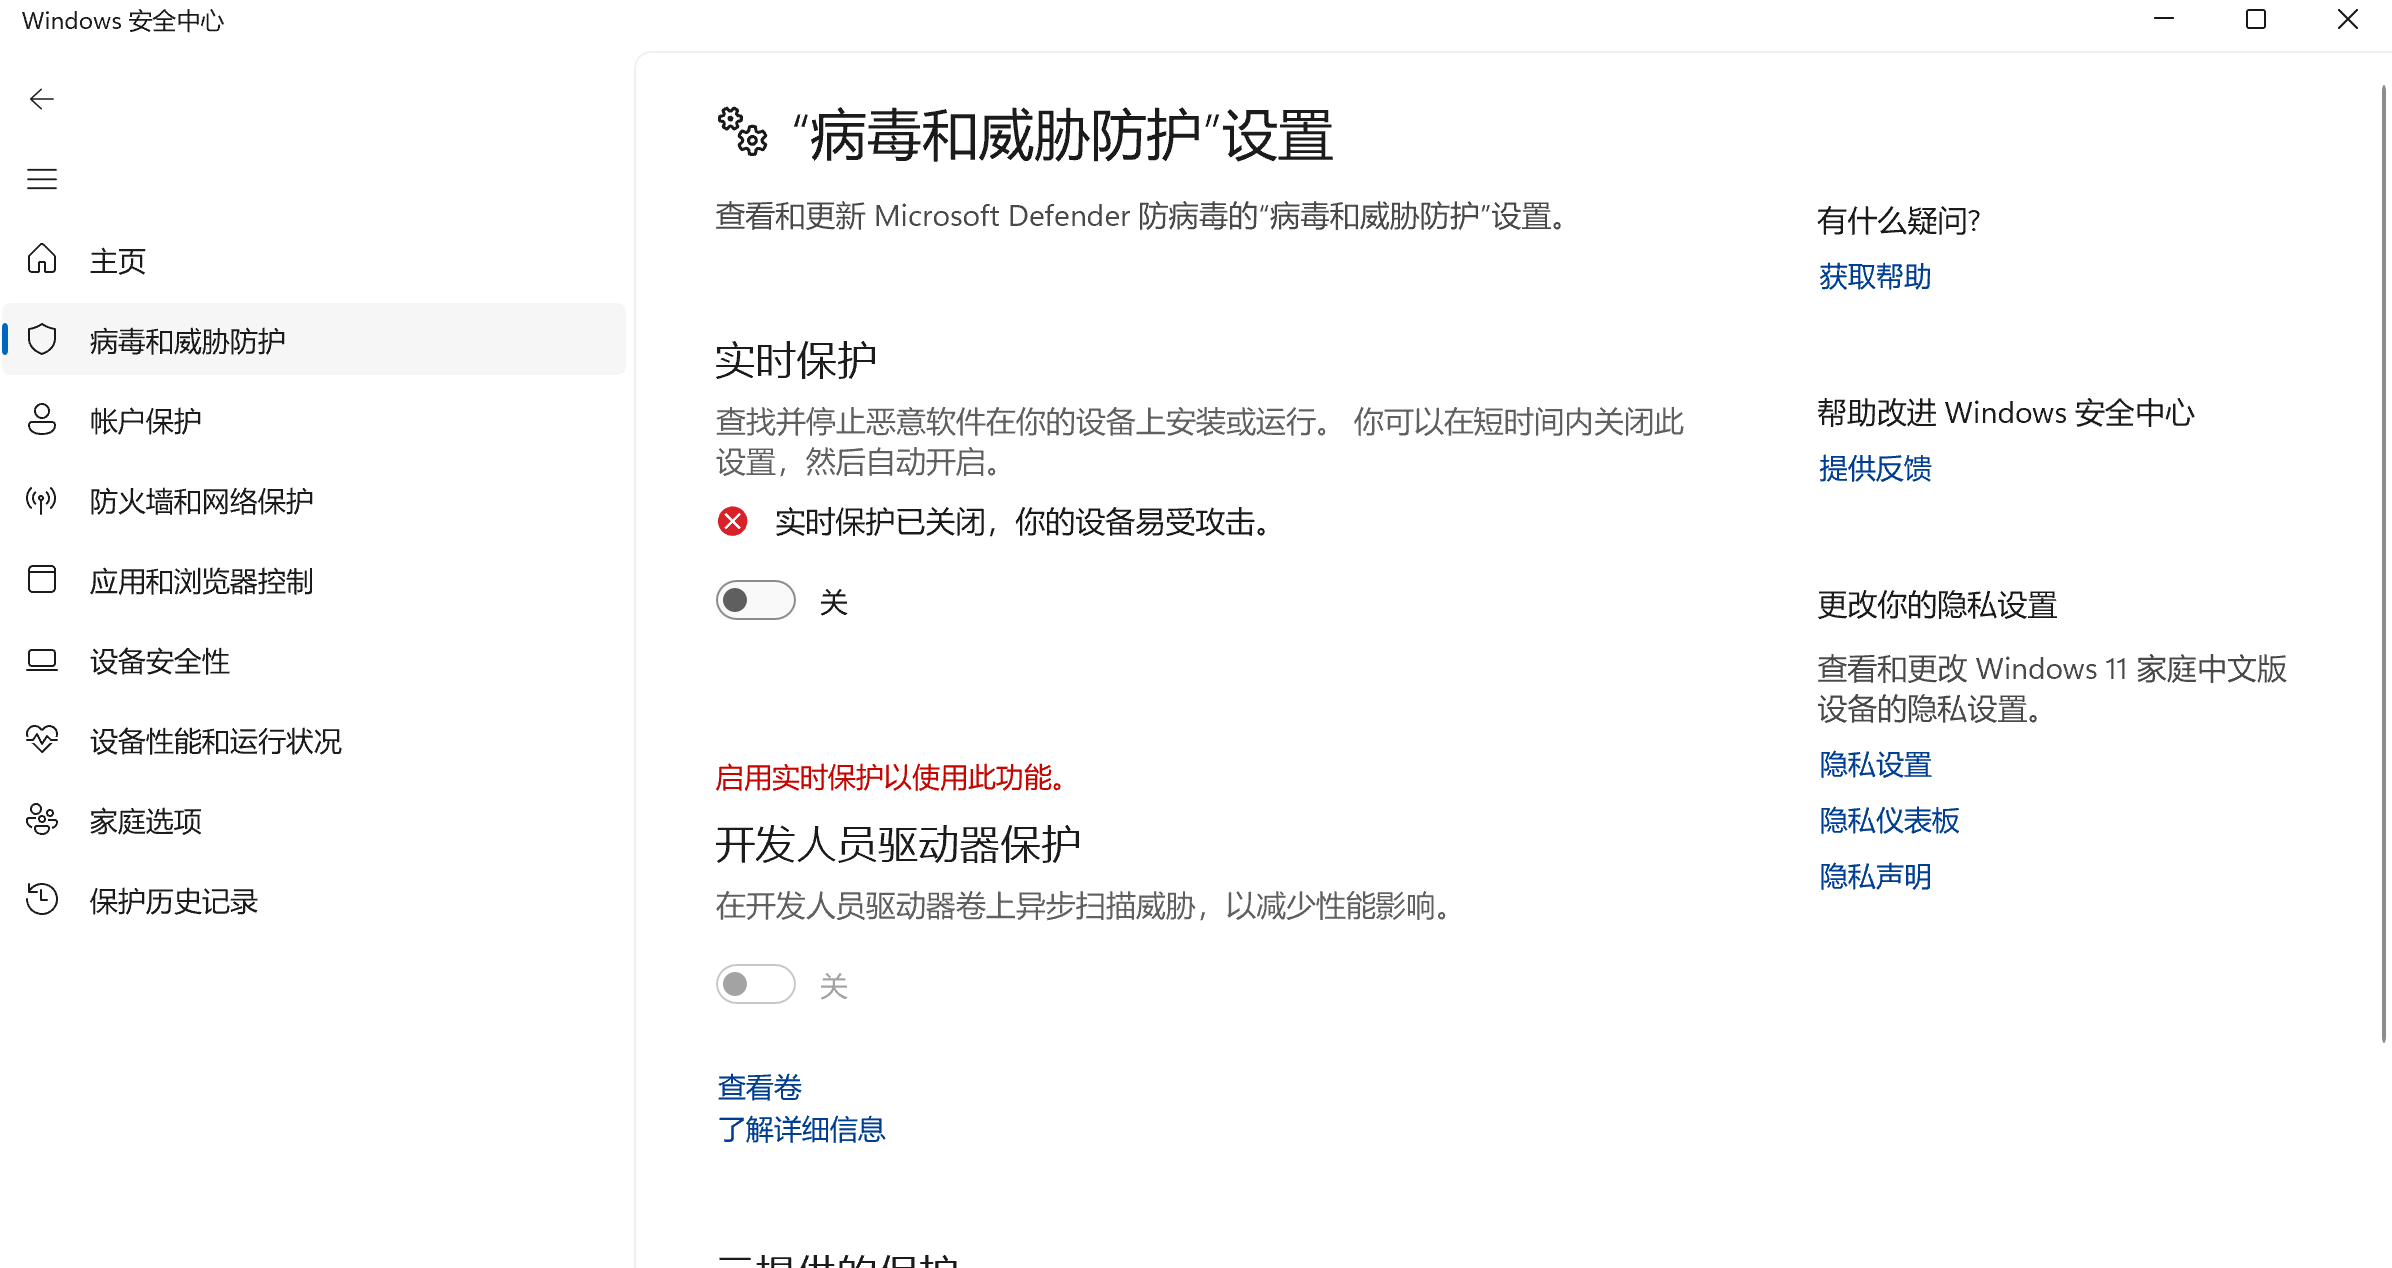This screenshot has width=2392, height=1268.
Task: Click the 提供反馈 link
Action: 1874,469
